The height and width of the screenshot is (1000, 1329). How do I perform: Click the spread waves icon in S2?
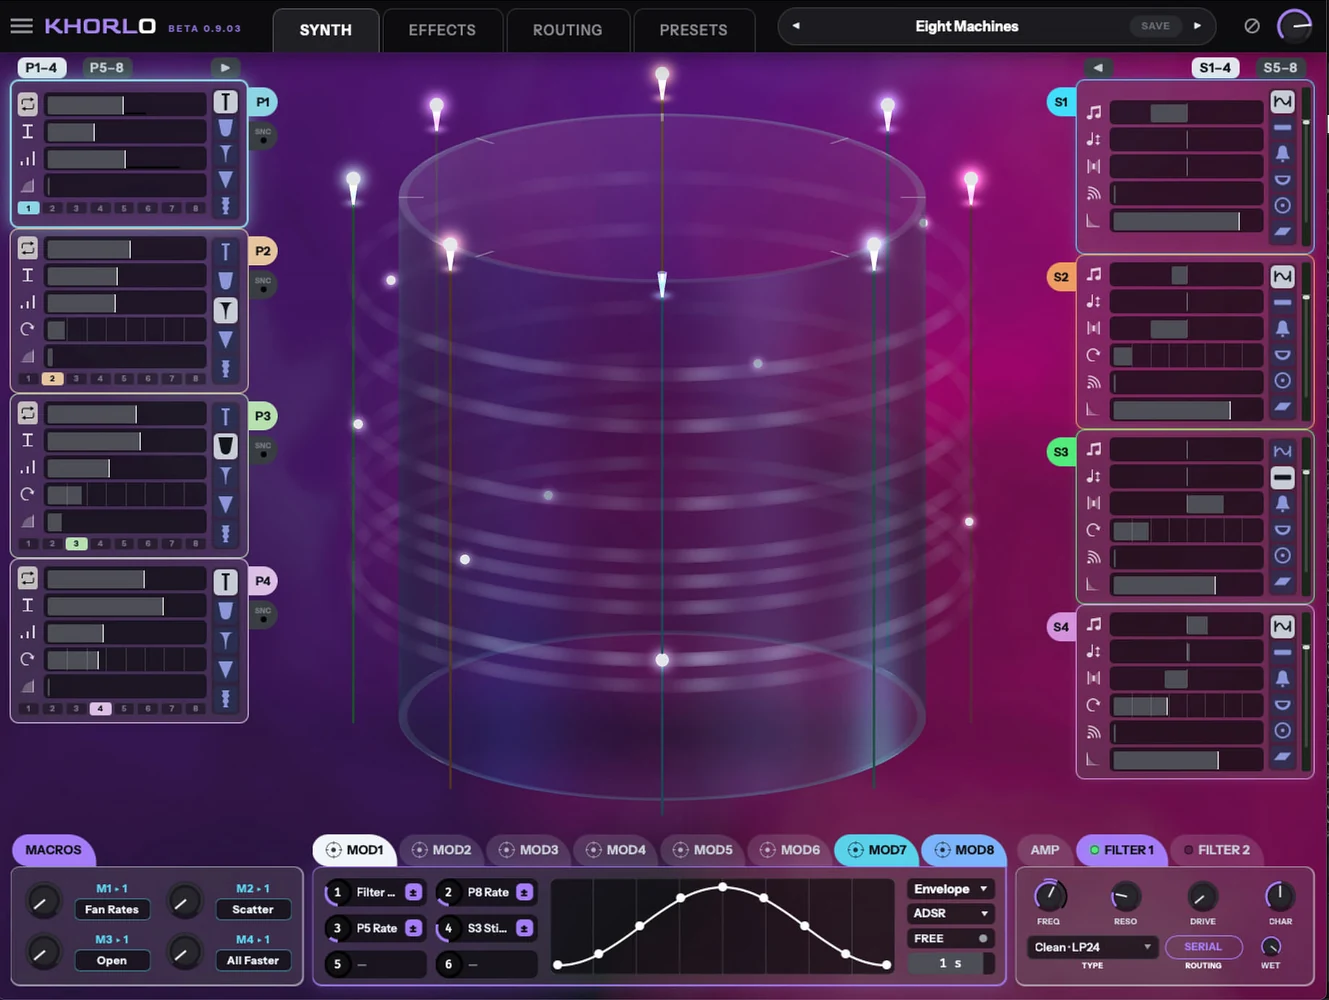1094,382
